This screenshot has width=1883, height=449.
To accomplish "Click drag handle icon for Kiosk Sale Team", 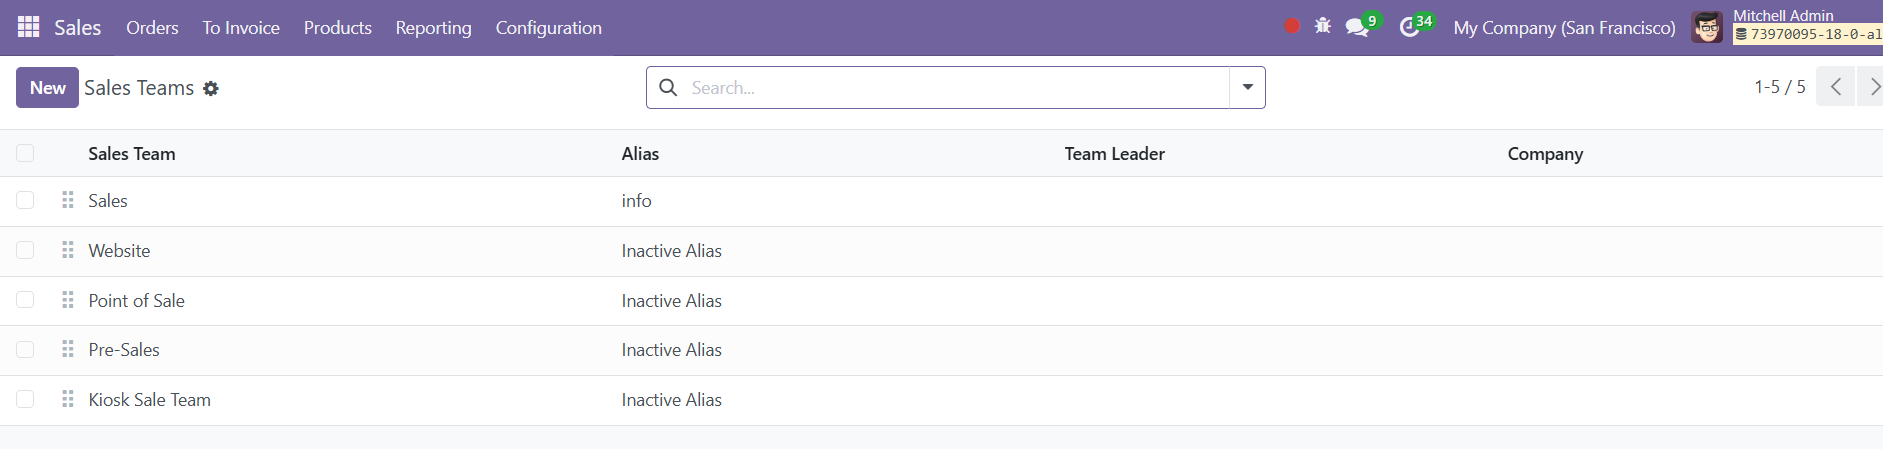I will click(x=68, y=399).
